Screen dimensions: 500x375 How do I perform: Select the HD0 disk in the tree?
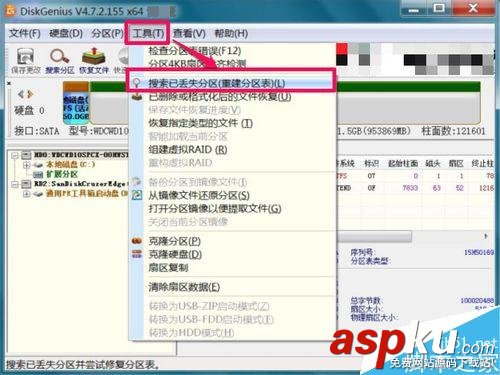point(81,155)
